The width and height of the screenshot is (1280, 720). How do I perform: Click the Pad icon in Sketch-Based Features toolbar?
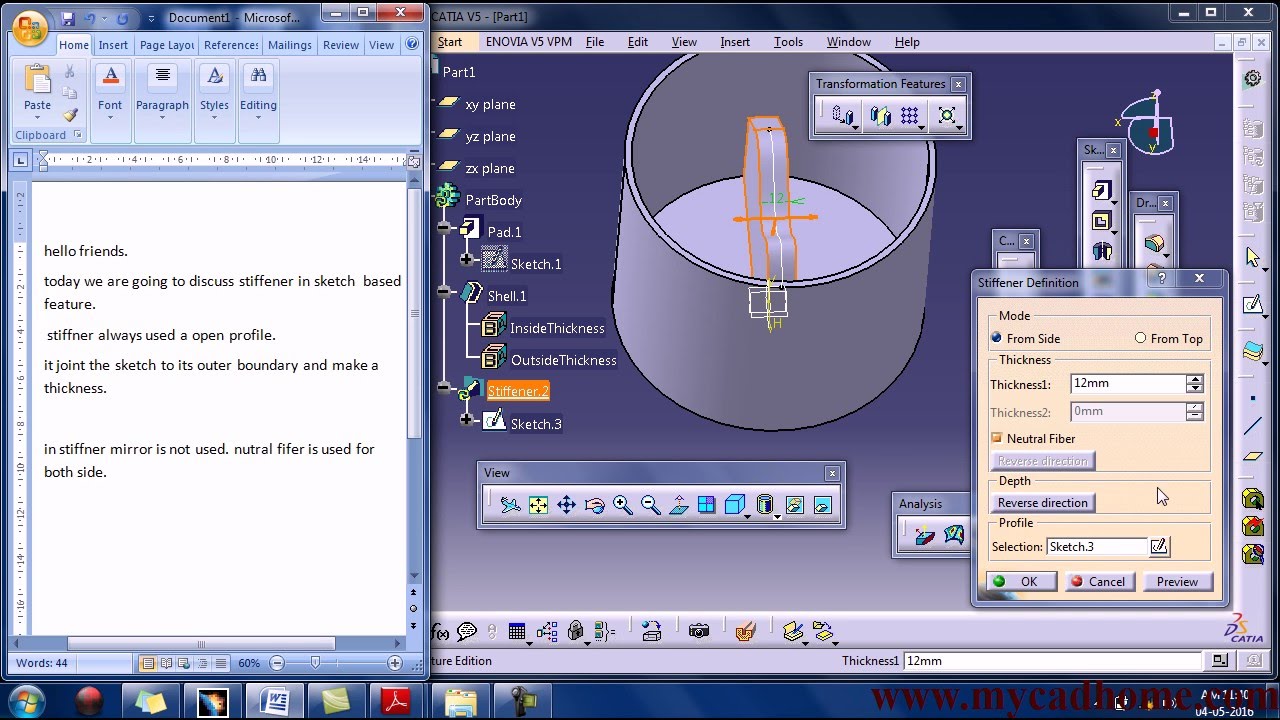1101,190
